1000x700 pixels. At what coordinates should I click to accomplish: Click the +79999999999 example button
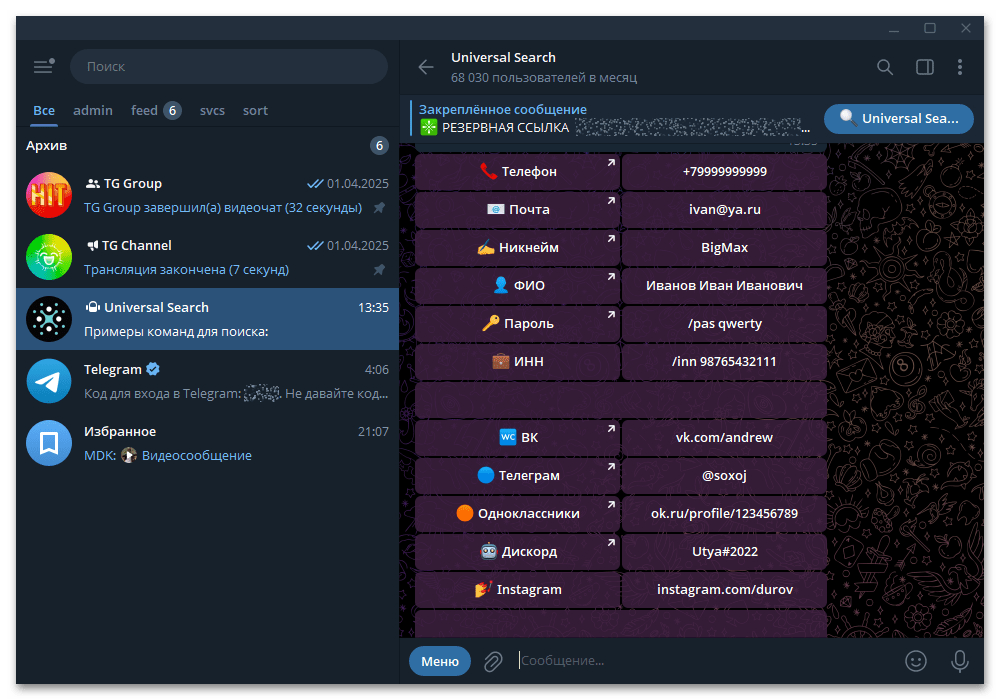(724, 171)
